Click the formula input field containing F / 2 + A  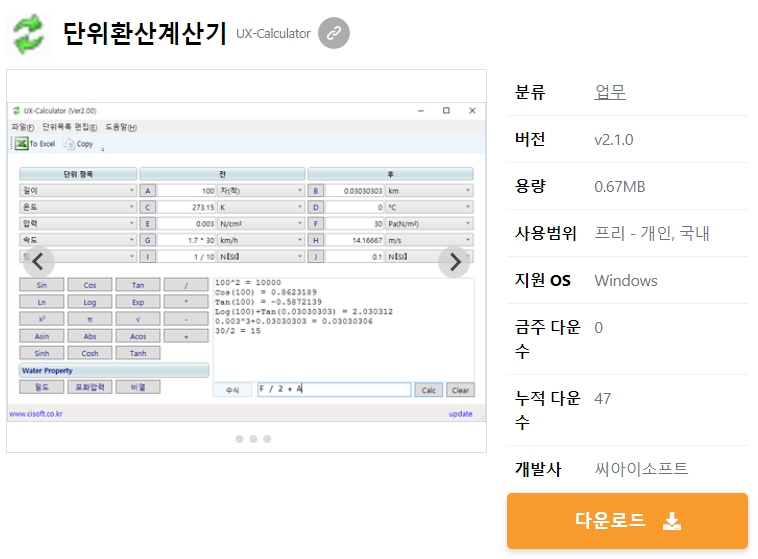(x=334, y=389)
